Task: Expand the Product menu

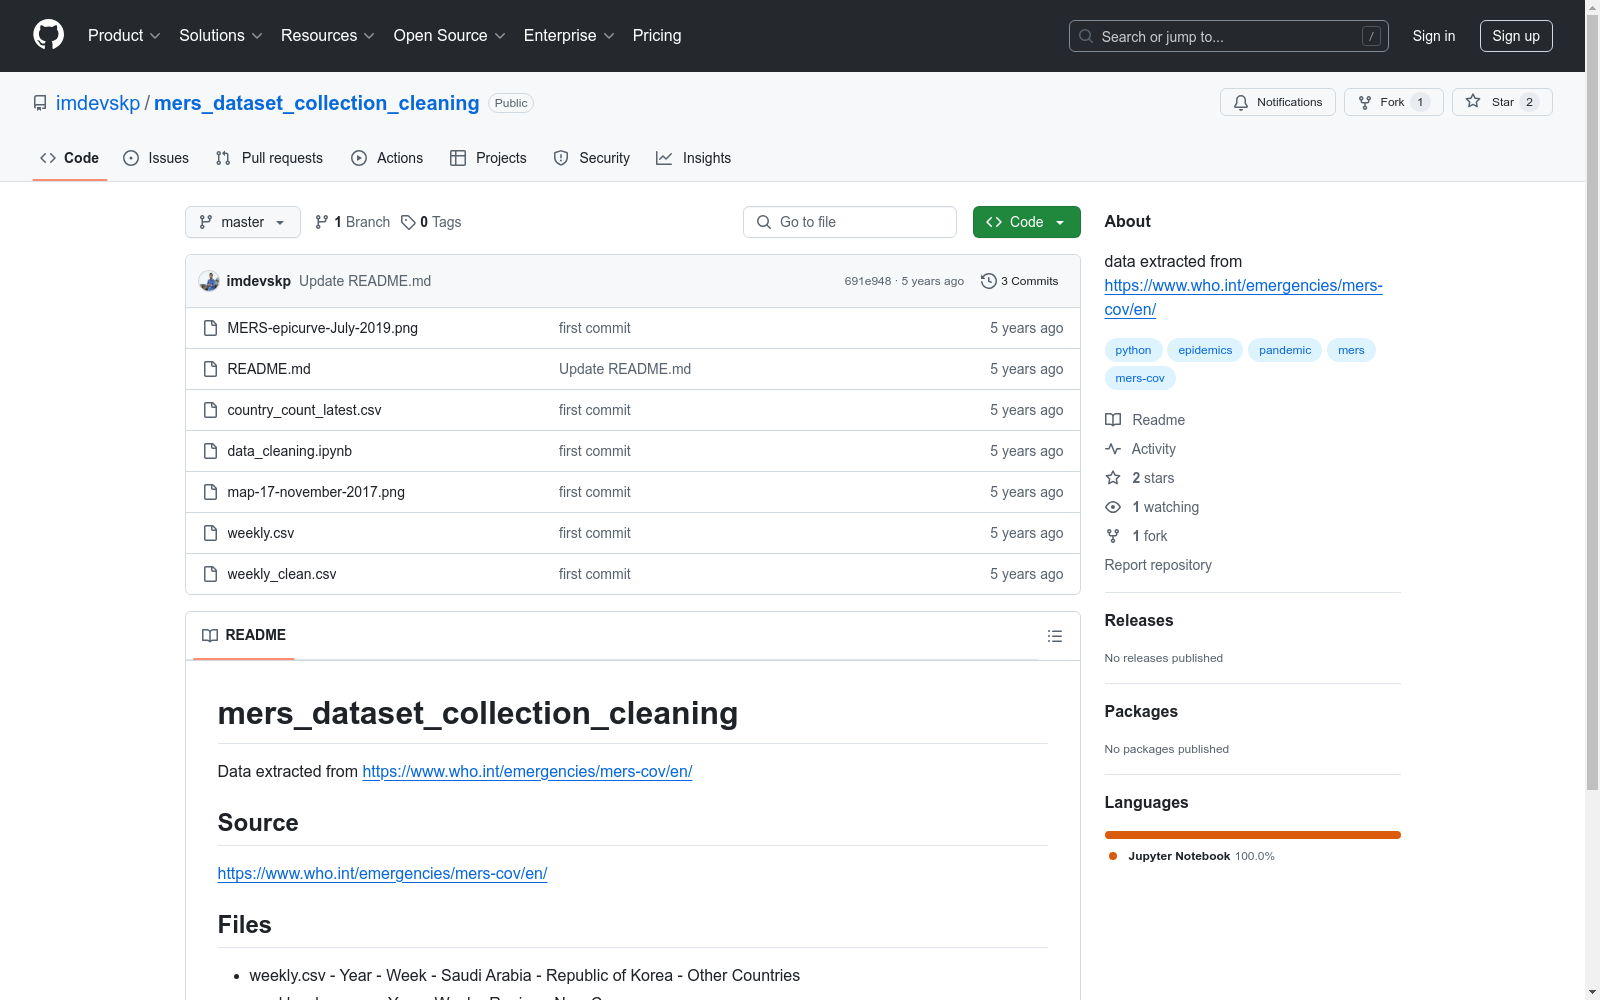Action: (124, 35)
